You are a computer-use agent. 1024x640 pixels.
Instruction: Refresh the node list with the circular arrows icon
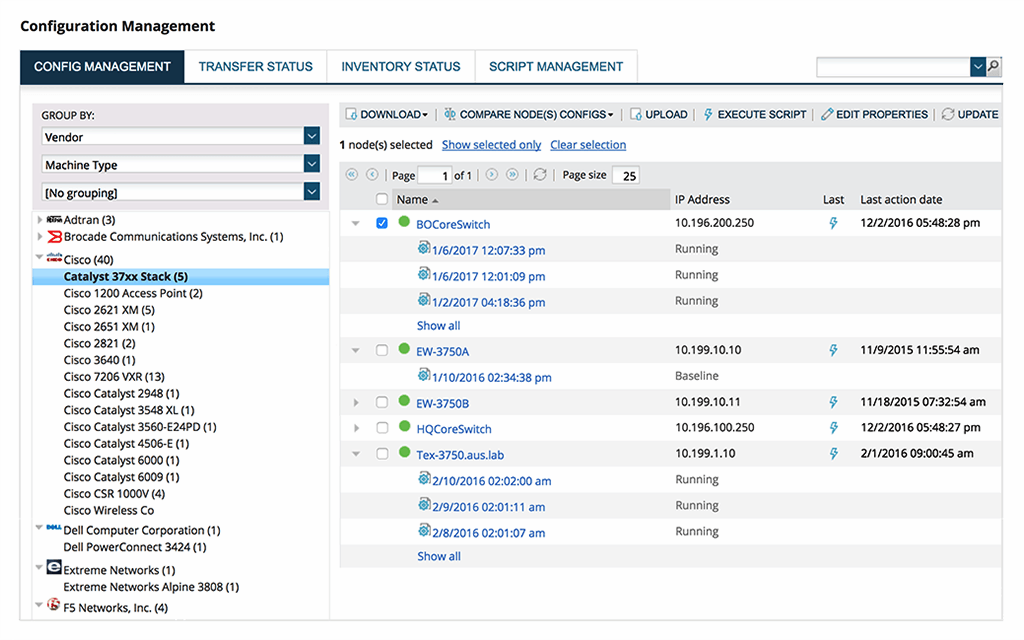click(x=541, y=174)
